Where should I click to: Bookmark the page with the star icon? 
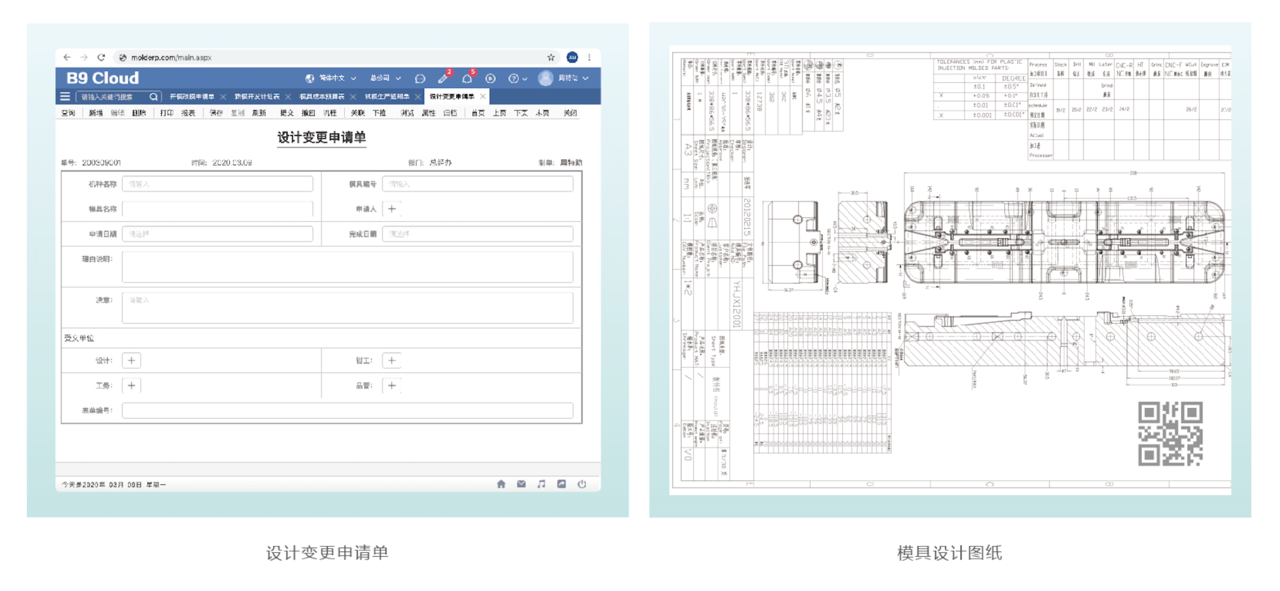tap(551, 58)
